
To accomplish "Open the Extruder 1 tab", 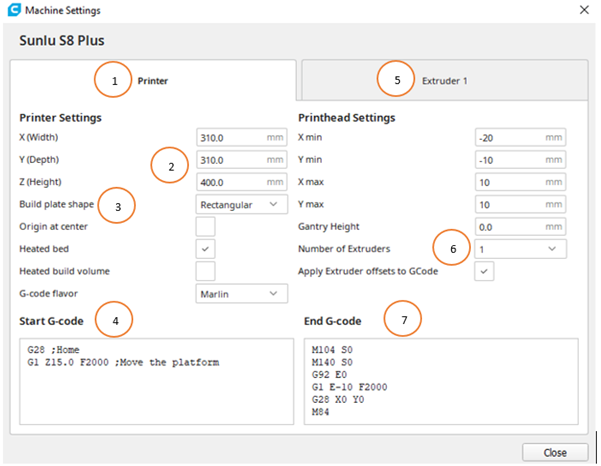I will pos(445,80).
